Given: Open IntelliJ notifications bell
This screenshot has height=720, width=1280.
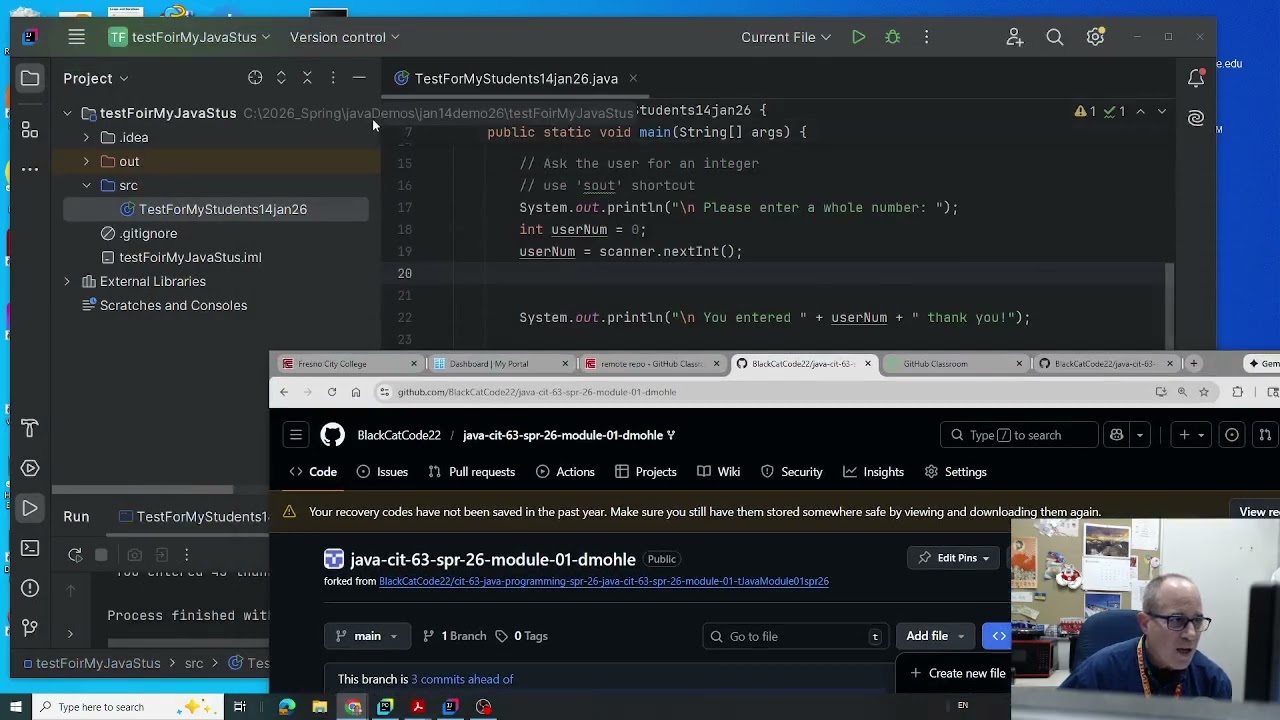Looking at the screenshot, I should point(1196,78).
